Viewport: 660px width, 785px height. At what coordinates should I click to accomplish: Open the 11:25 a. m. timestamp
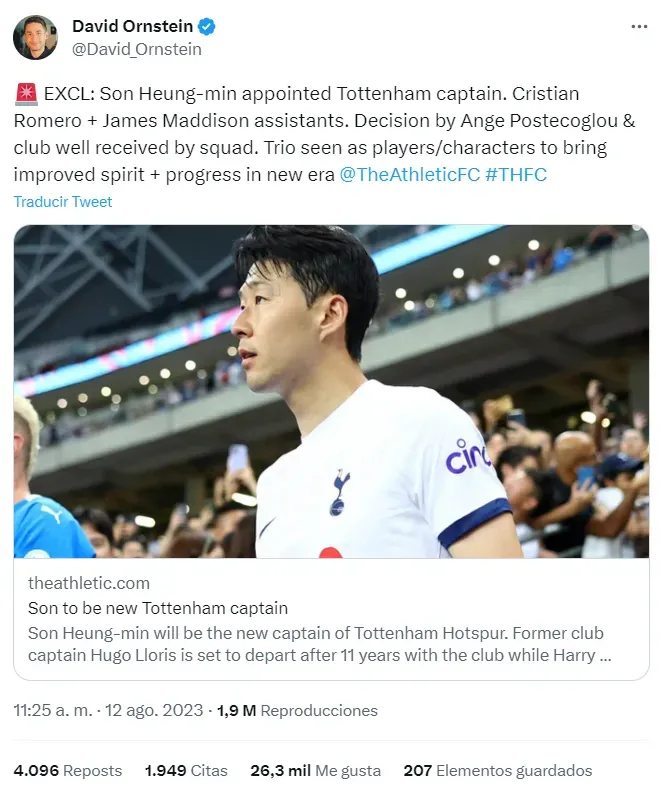point(53,710)
